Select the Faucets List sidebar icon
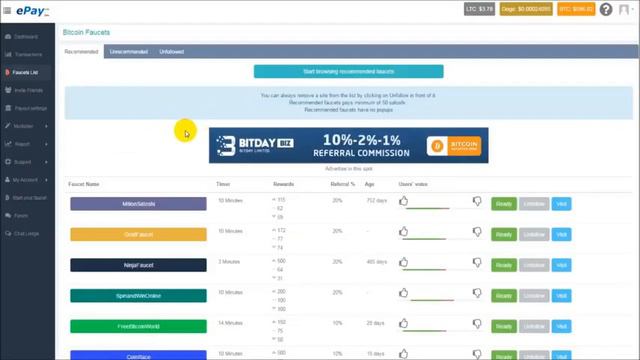The height and width of the screenshot is (360, 640). click(7, 72)
